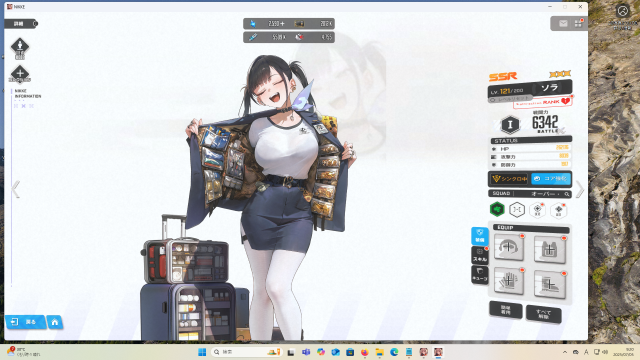The image size is (640, 360).
Task: Open the mail envelope icon
Action: tap(563, 24)
